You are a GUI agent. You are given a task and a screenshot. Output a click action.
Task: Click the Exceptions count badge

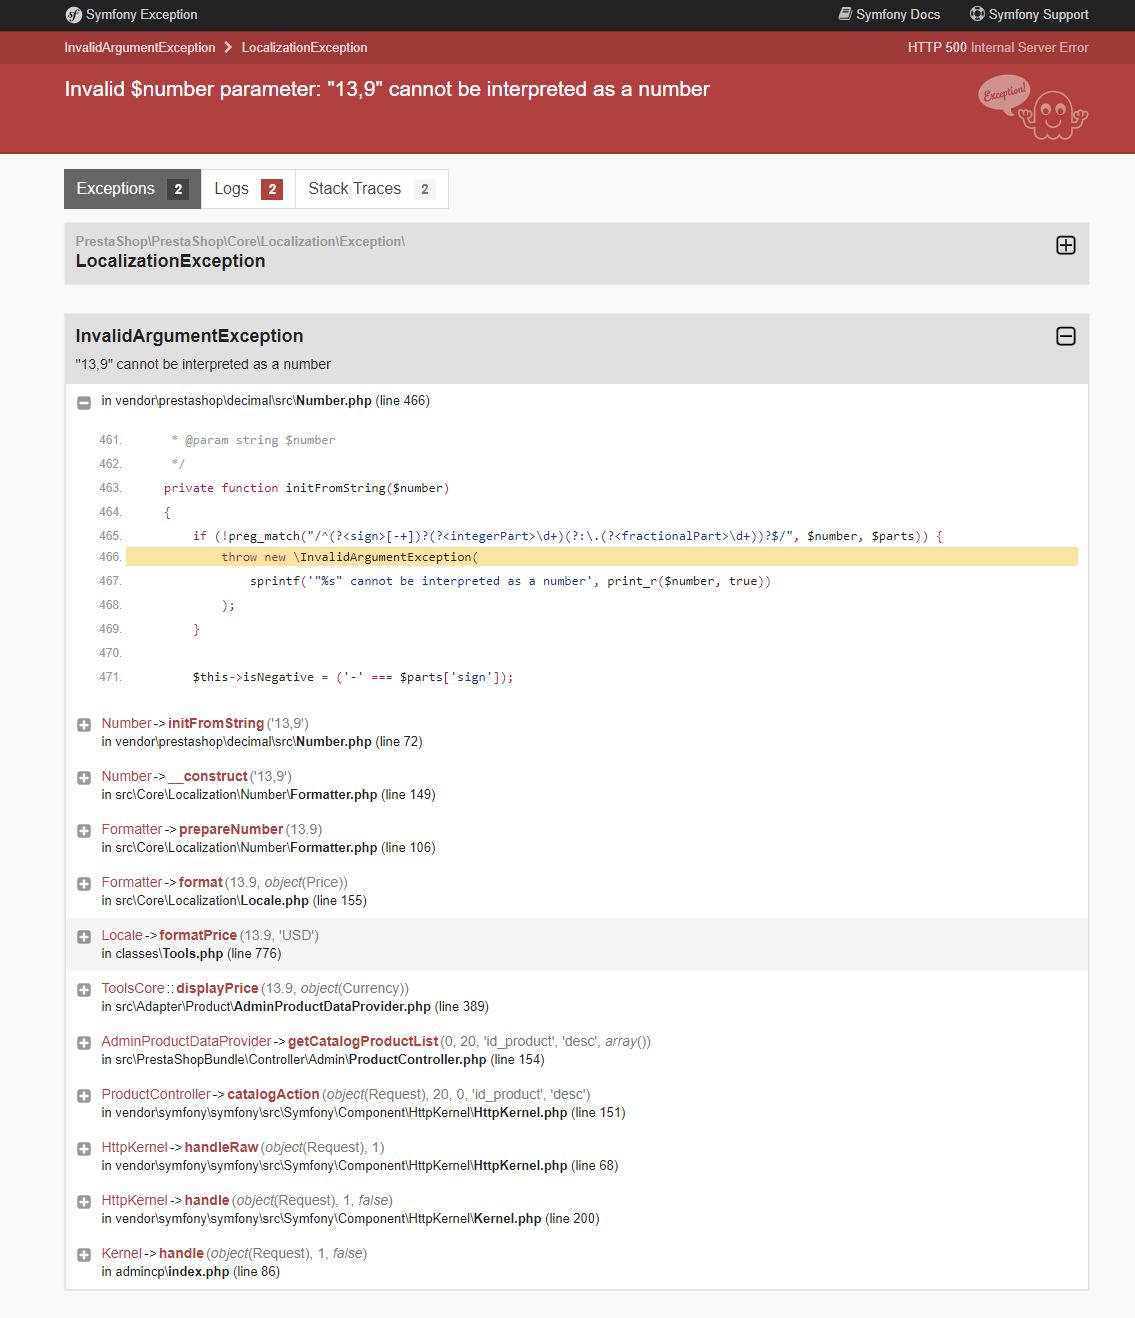pyautogui.click(x=178, y=189)
